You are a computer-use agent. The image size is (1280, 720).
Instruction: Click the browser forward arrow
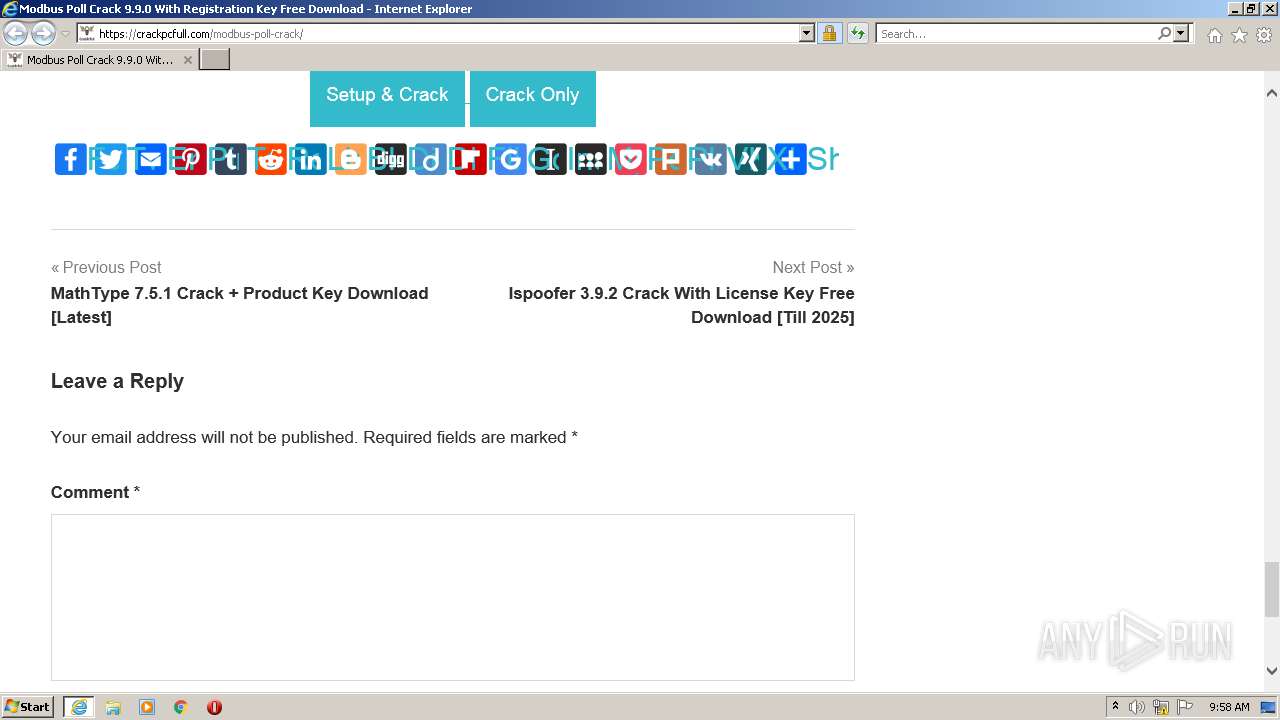click(x=43, y=34)
